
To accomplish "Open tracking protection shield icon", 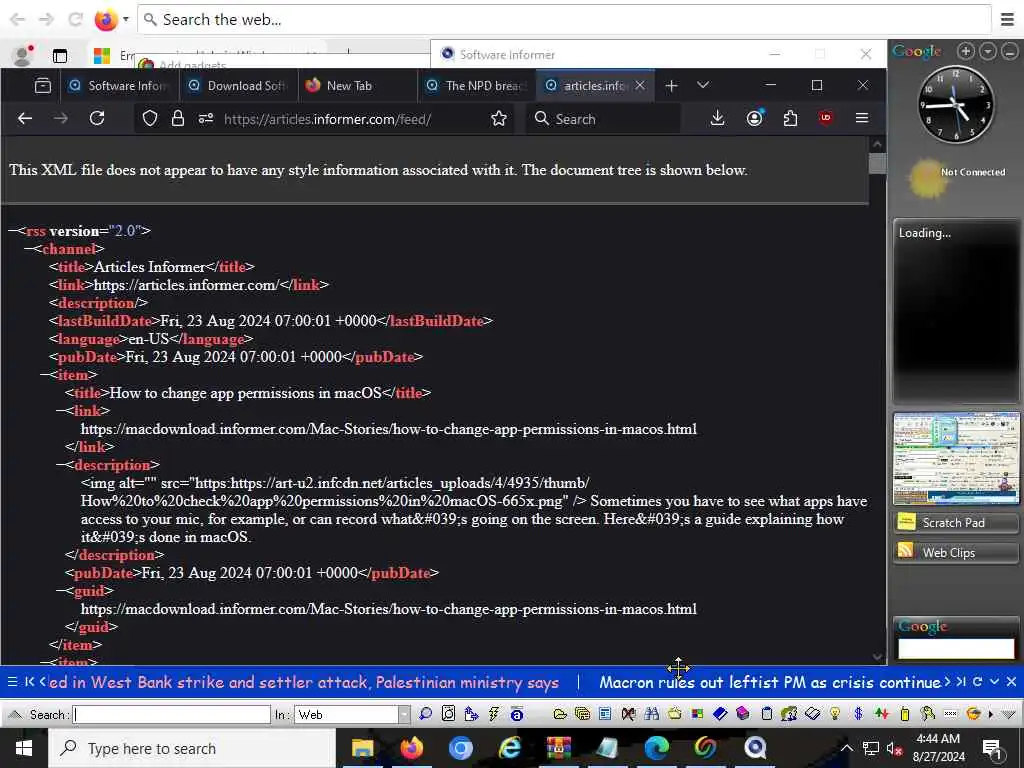I will click(150, 118).
